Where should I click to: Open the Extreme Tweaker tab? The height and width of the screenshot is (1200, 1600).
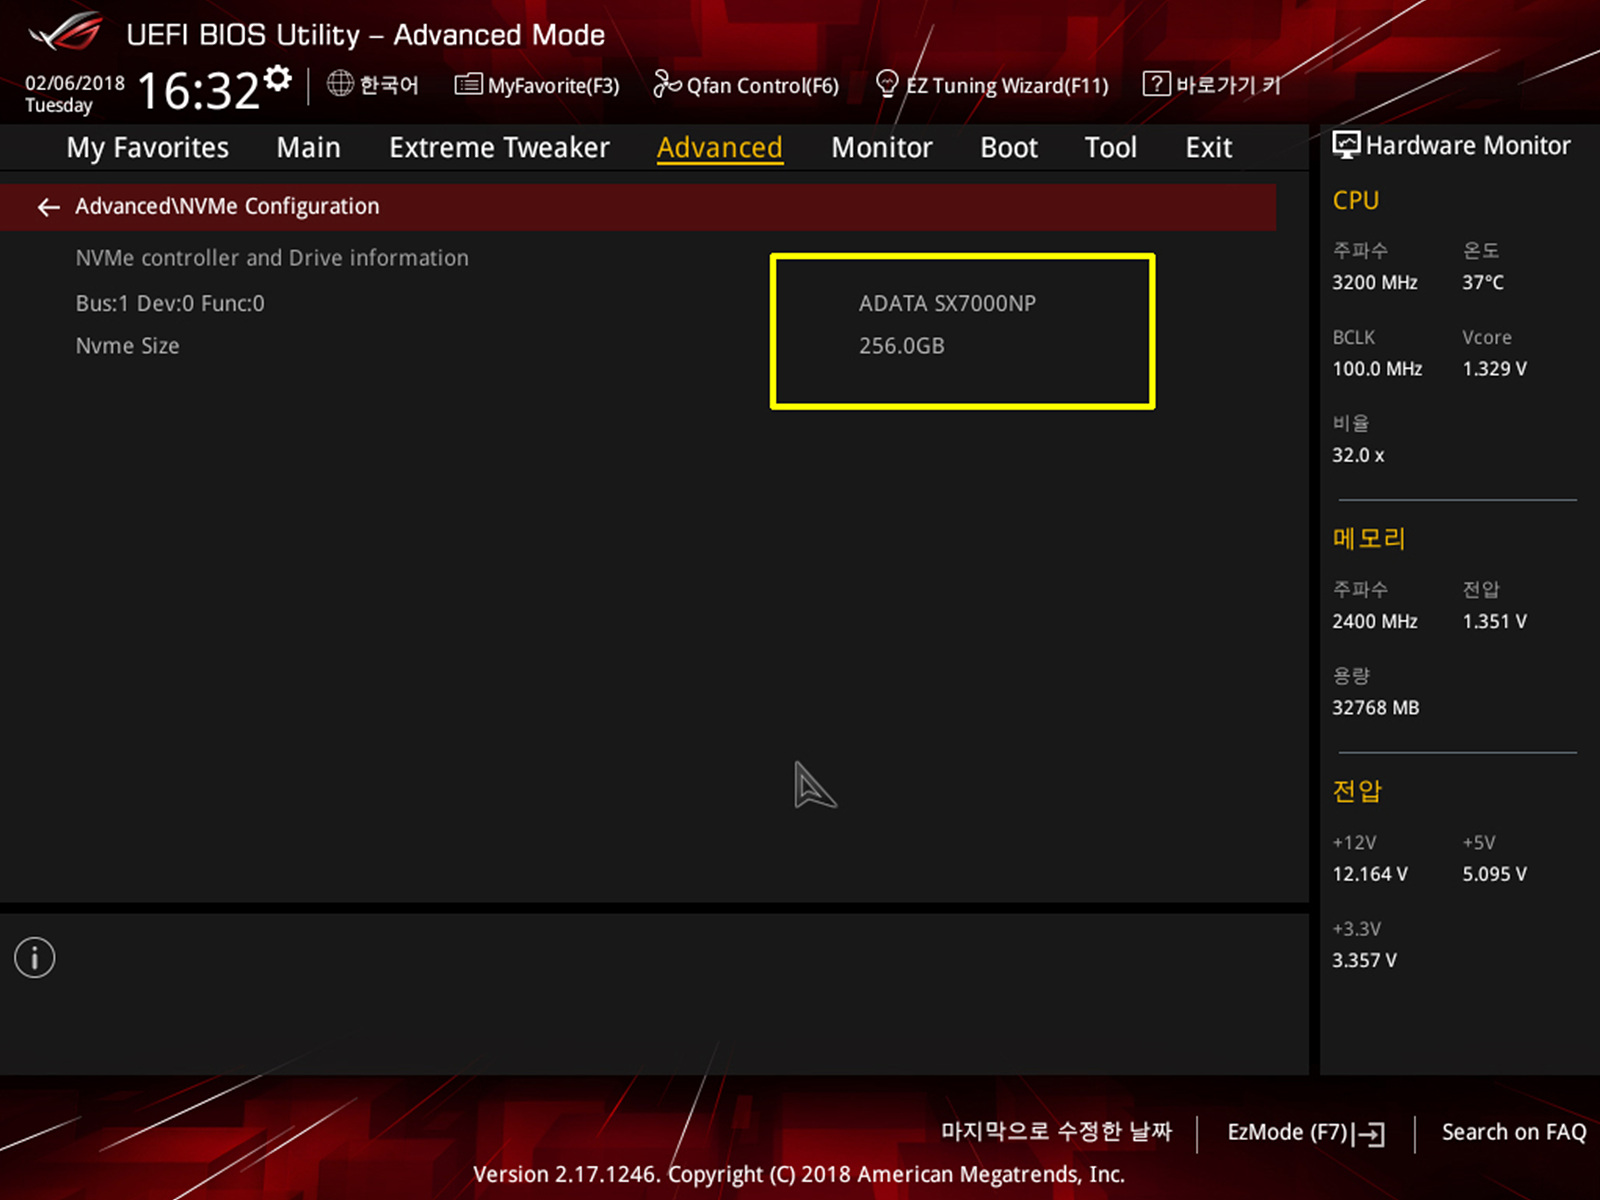[x=499, y=148]
